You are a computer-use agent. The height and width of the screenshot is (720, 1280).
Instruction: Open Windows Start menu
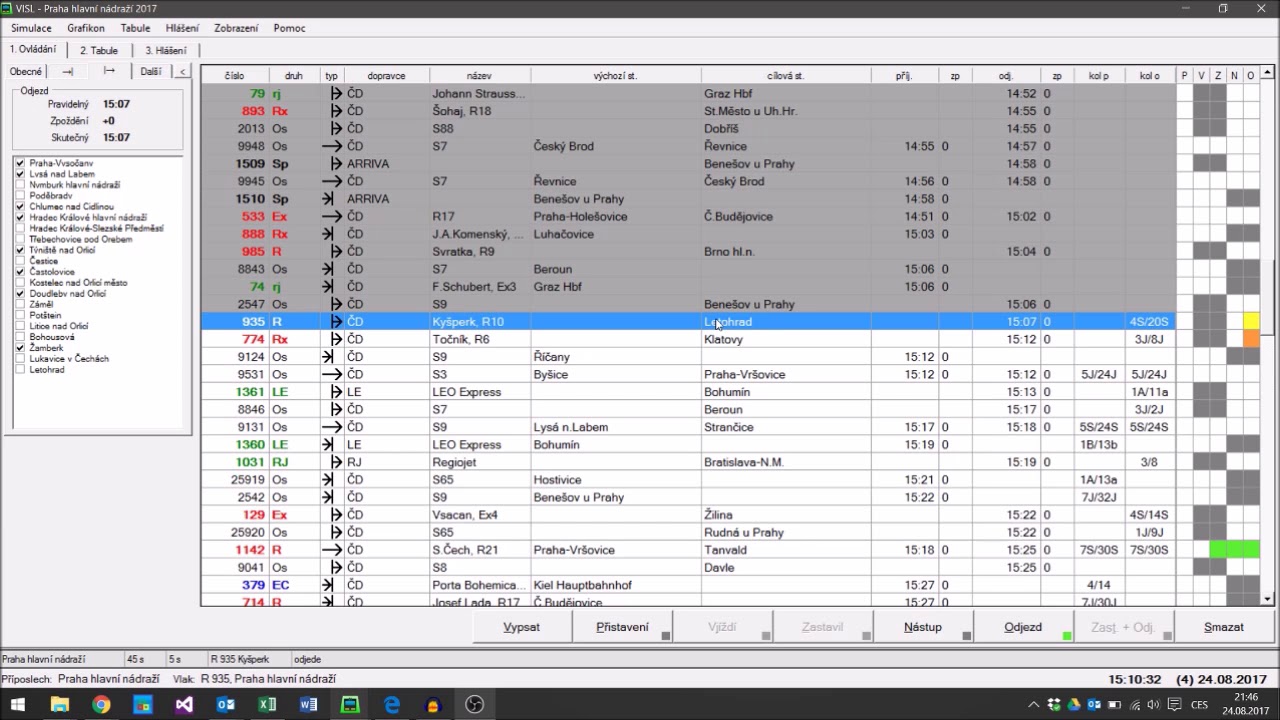[18, 705]
